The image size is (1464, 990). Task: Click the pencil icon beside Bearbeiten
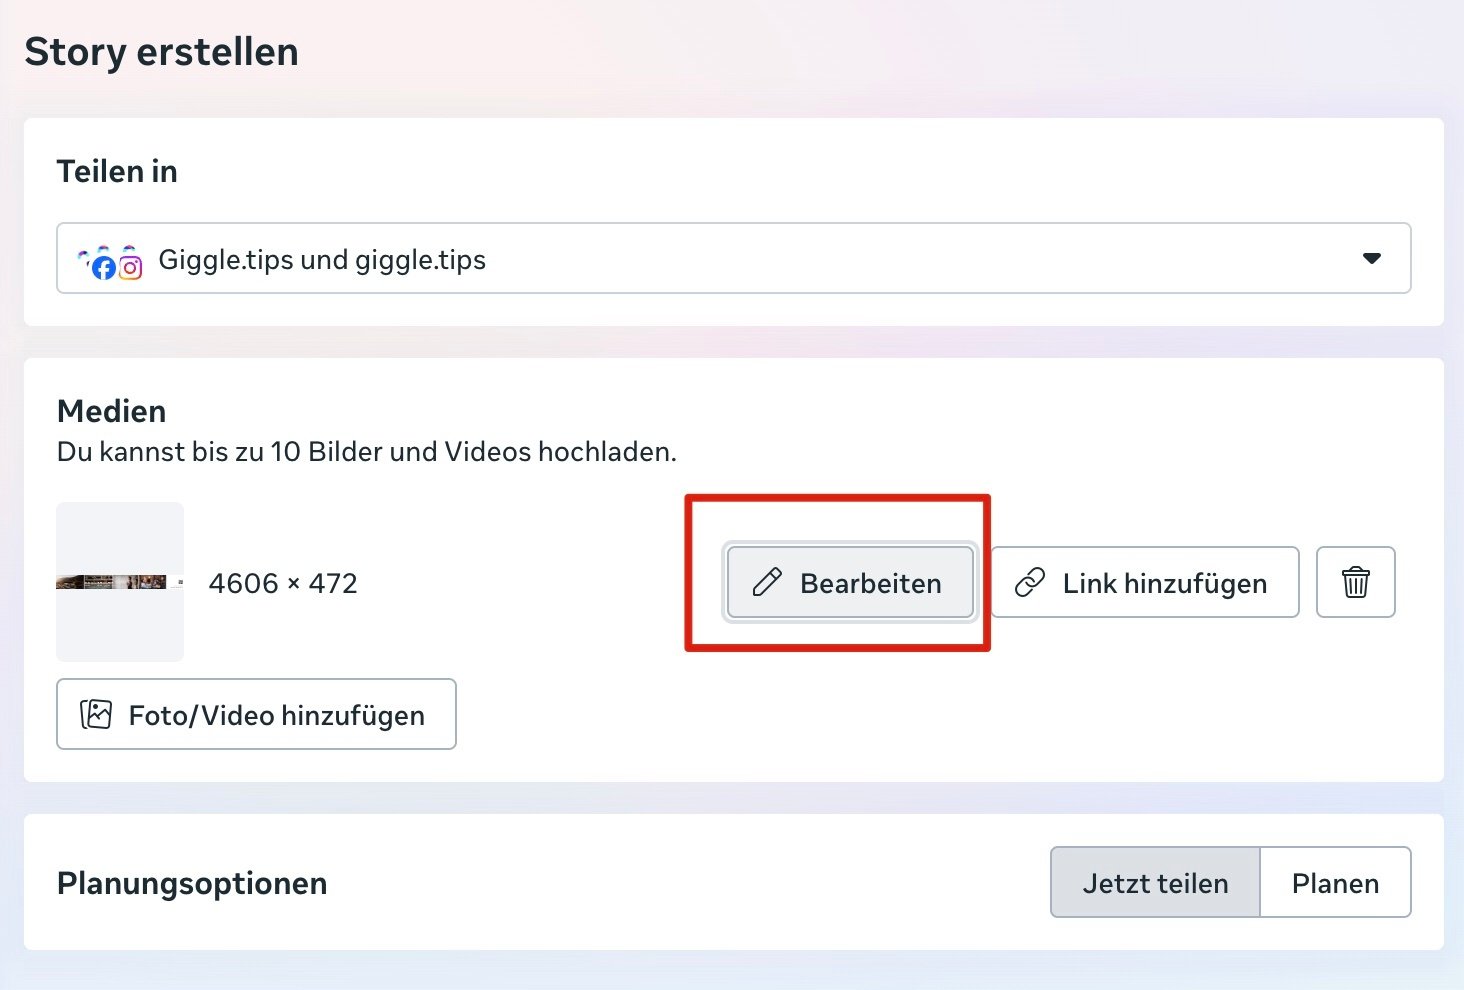coord(767,582)
